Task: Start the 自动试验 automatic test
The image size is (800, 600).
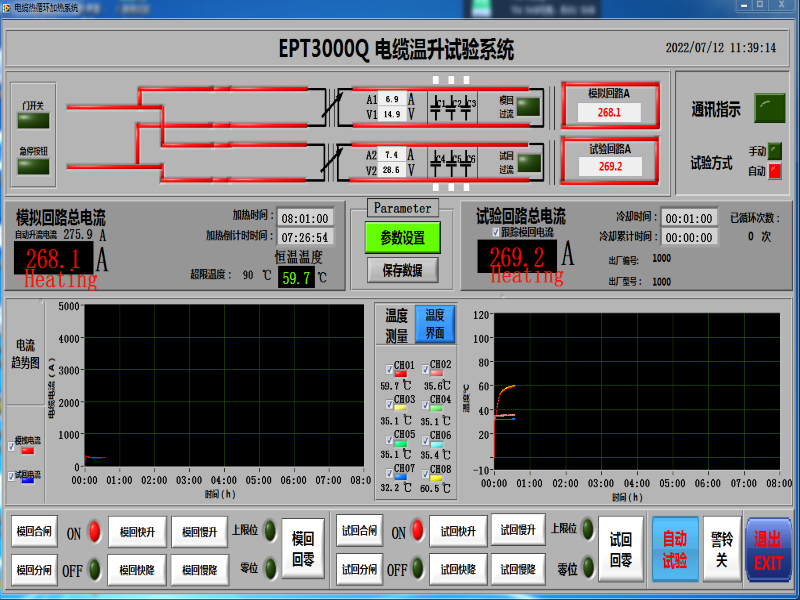Action: (675, 549)
